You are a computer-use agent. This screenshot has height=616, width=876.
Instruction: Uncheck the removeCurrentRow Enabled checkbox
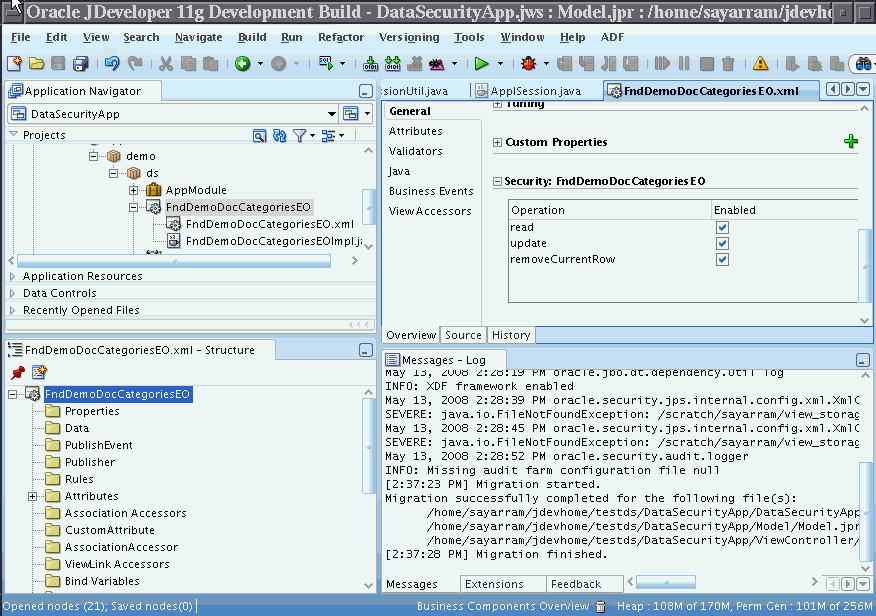pos(722,260)
